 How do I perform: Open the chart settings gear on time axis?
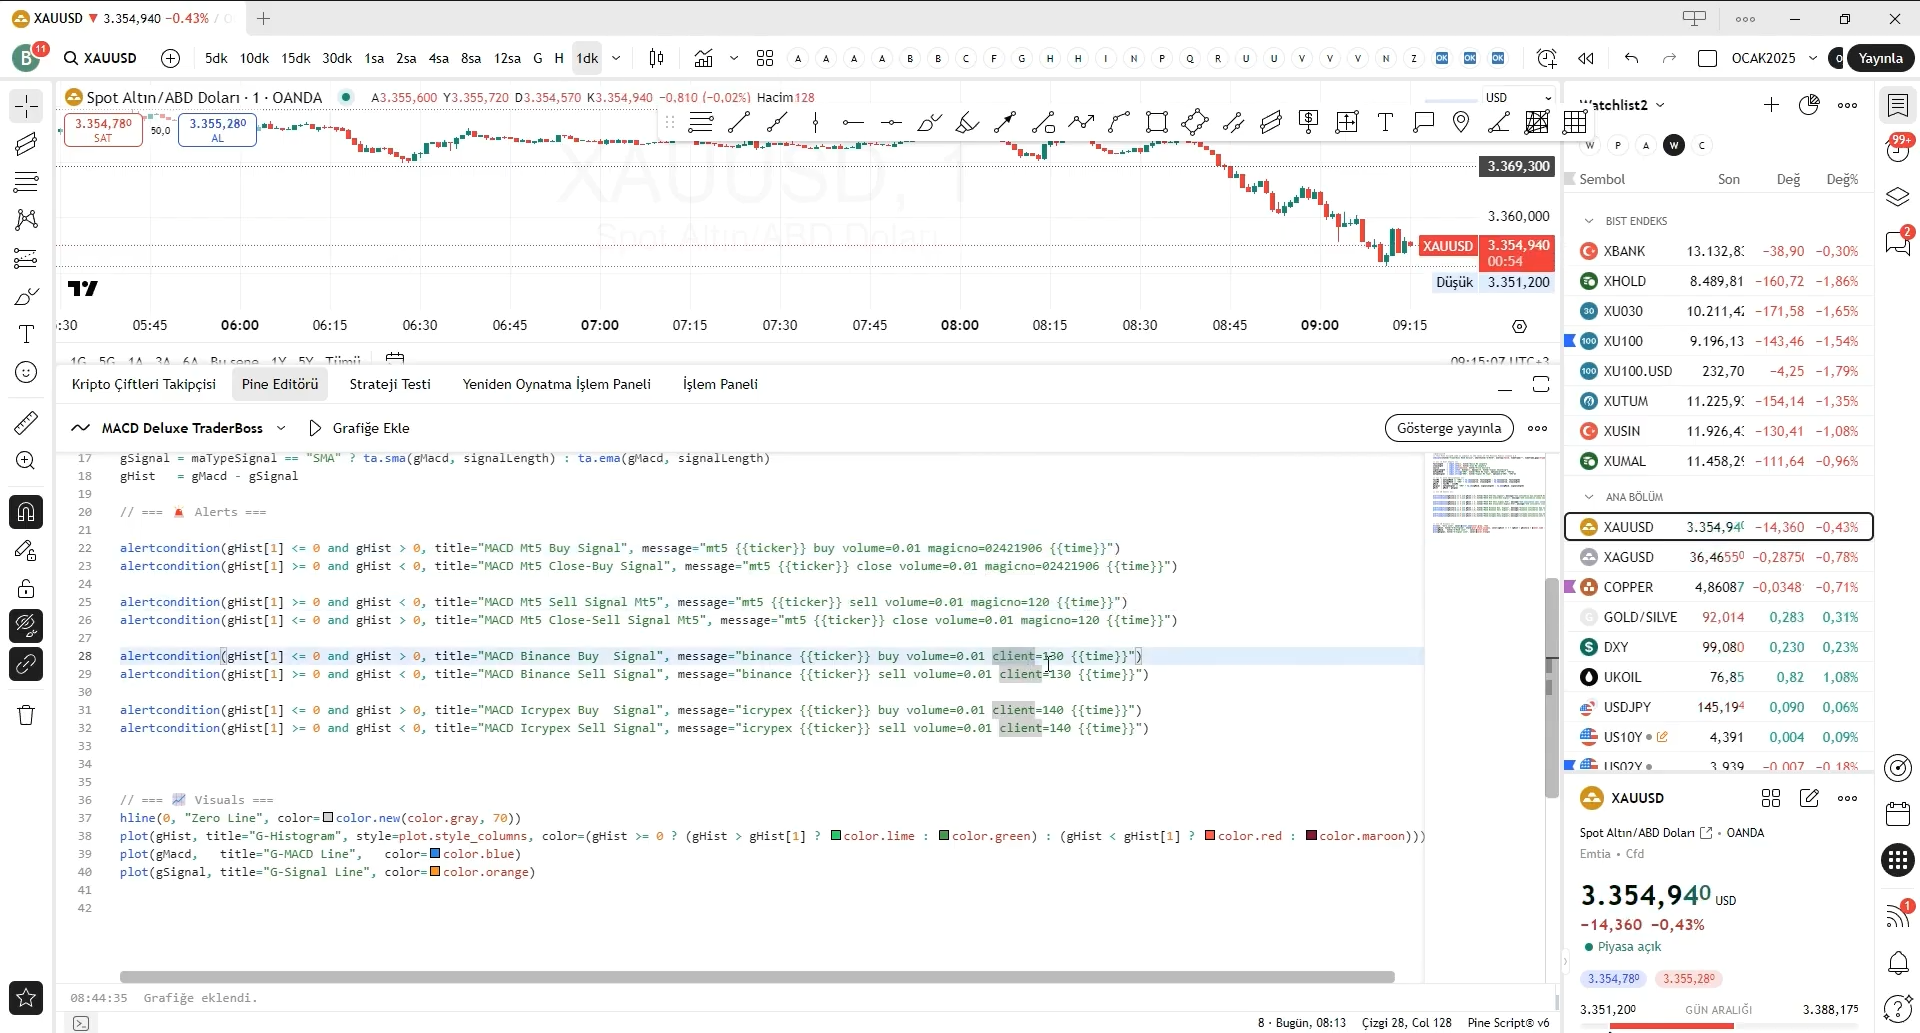tap(1519, 326)
